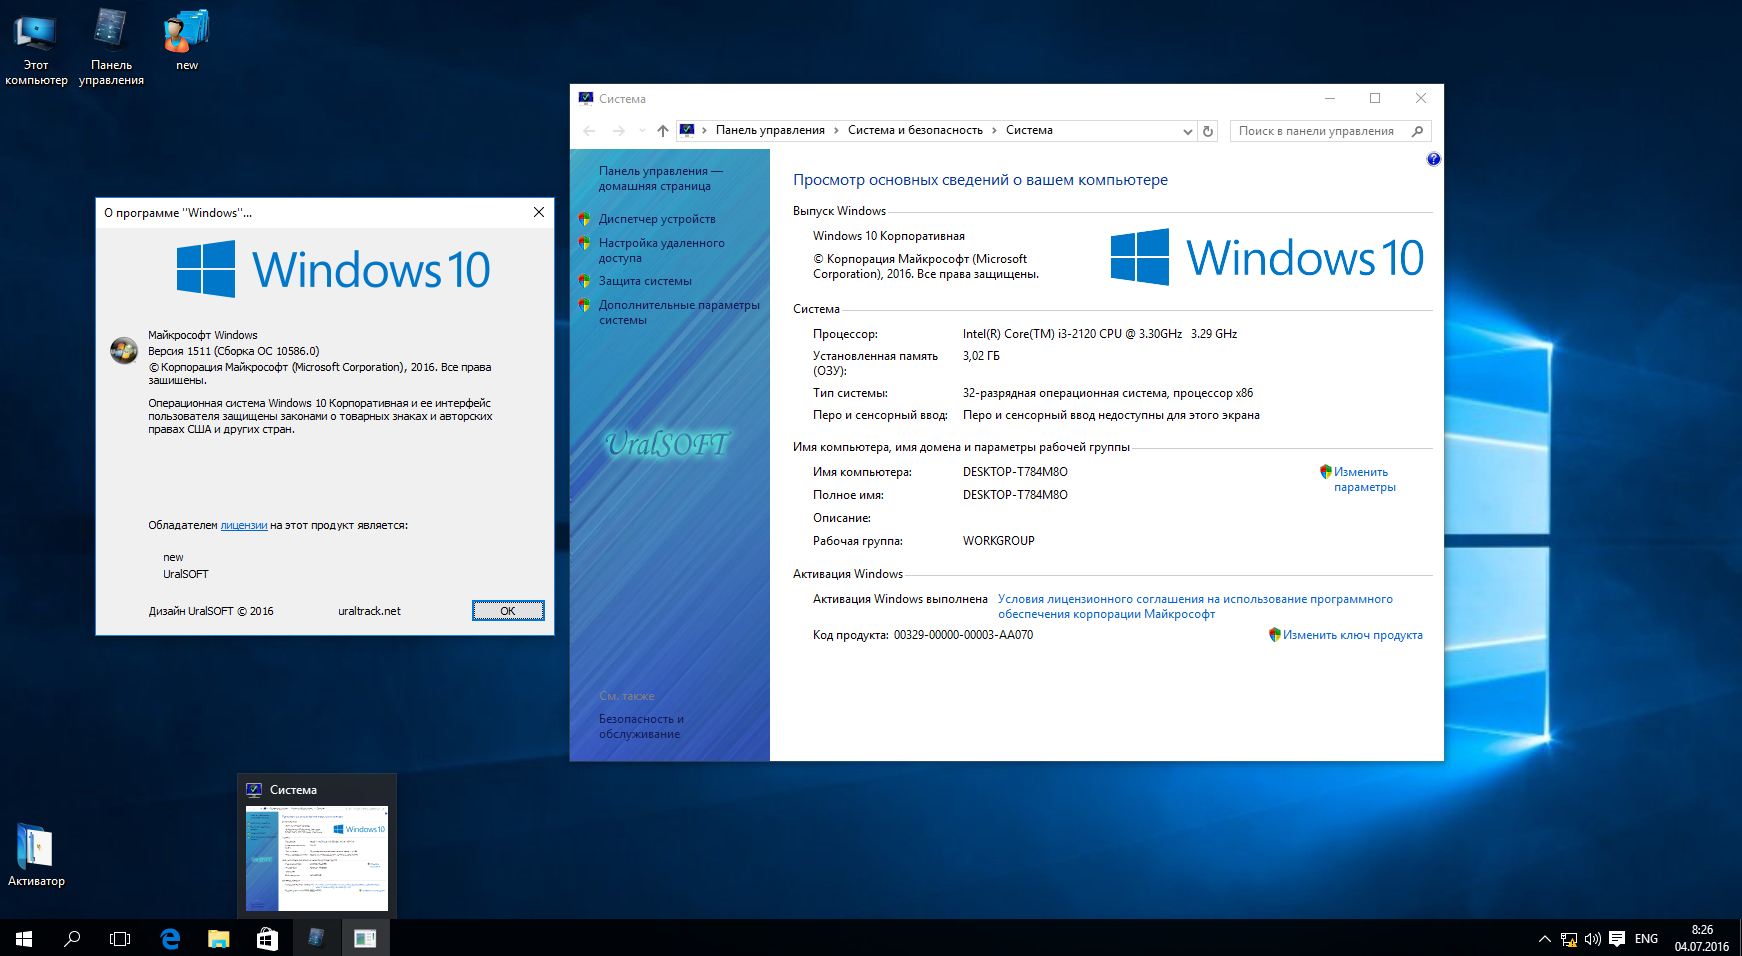Click лицензии link in About dialog
Image resolution: width=1742 pixels, height=956 pixels.
(x=244, y=525)
